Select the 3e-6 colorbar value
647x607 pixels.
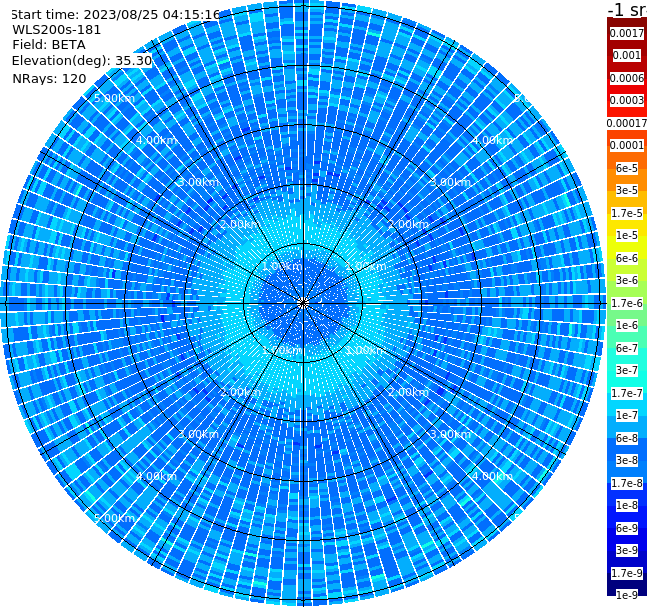[627, 280]
